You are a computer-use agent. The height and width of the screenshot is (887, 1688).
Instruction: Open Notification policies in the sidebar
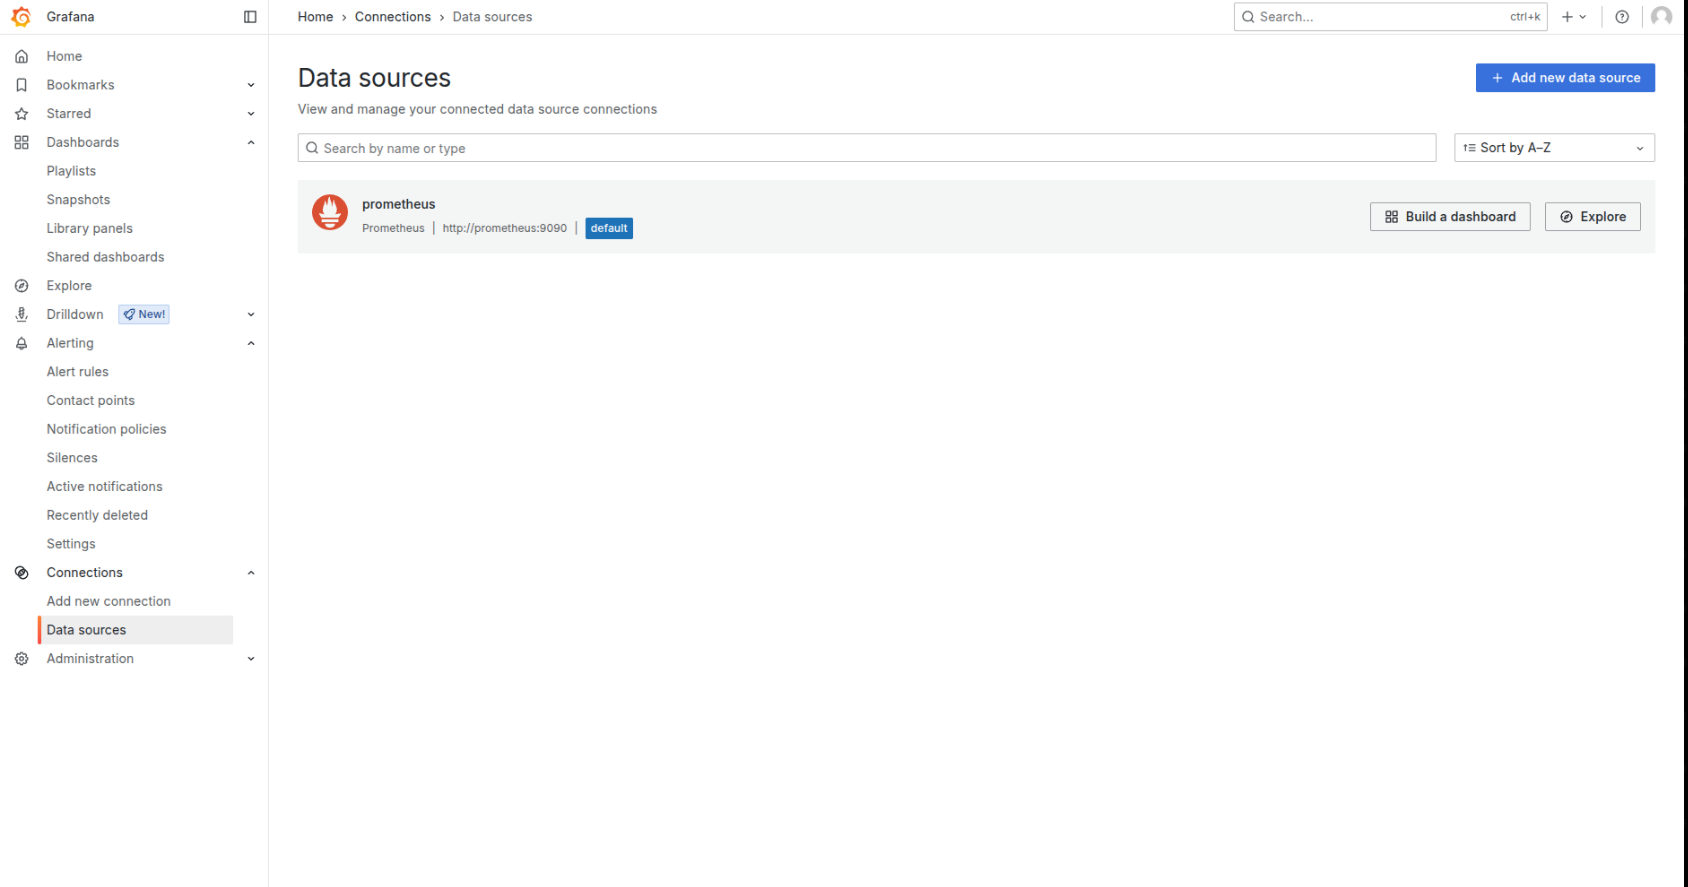click(106, 429)
